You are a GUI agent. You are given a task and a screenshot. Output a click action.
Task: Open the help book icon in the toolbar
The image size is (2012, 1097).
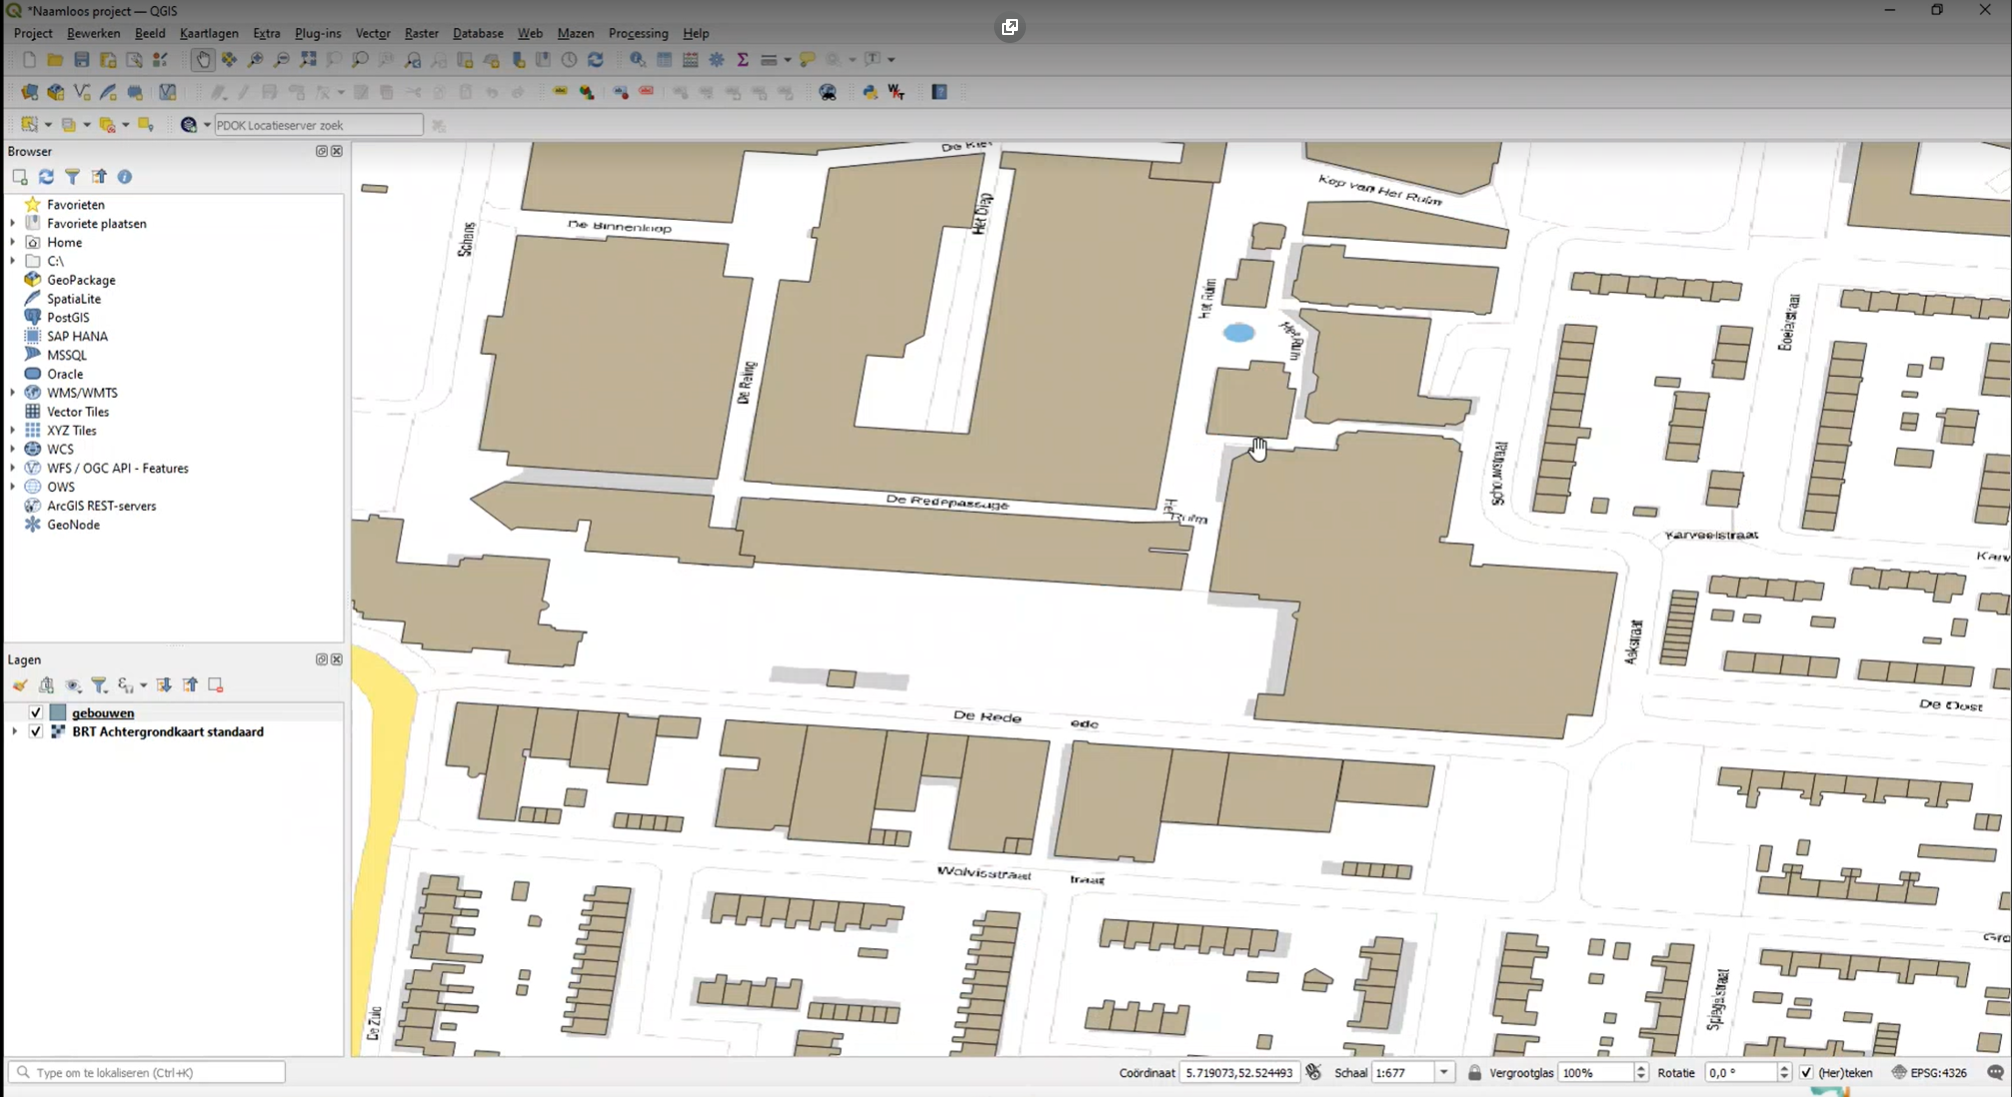[939, 92]
